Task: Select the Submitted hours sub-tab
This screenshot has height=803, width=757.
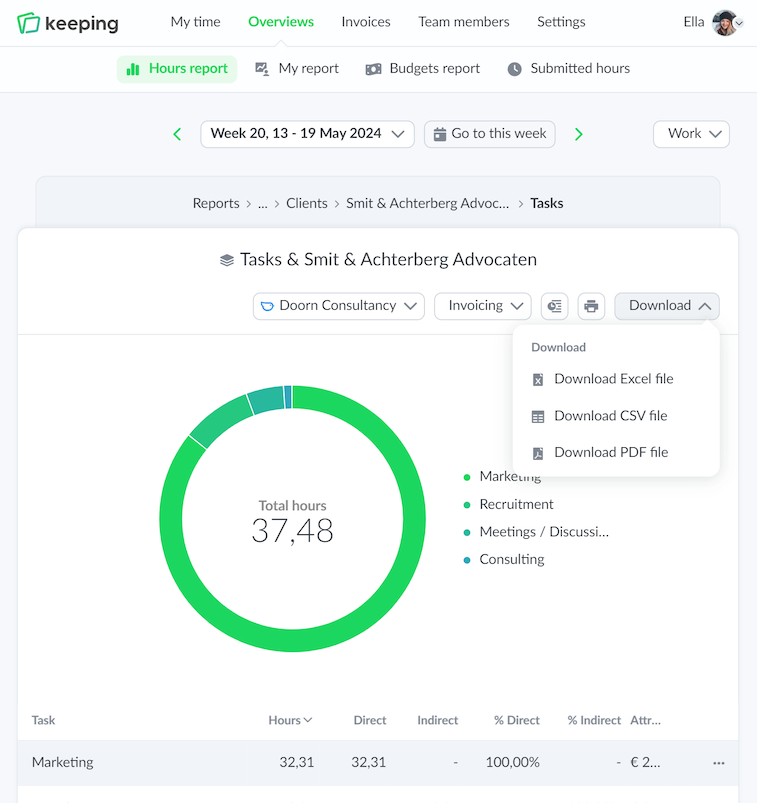Action: [x=569, y=69]
